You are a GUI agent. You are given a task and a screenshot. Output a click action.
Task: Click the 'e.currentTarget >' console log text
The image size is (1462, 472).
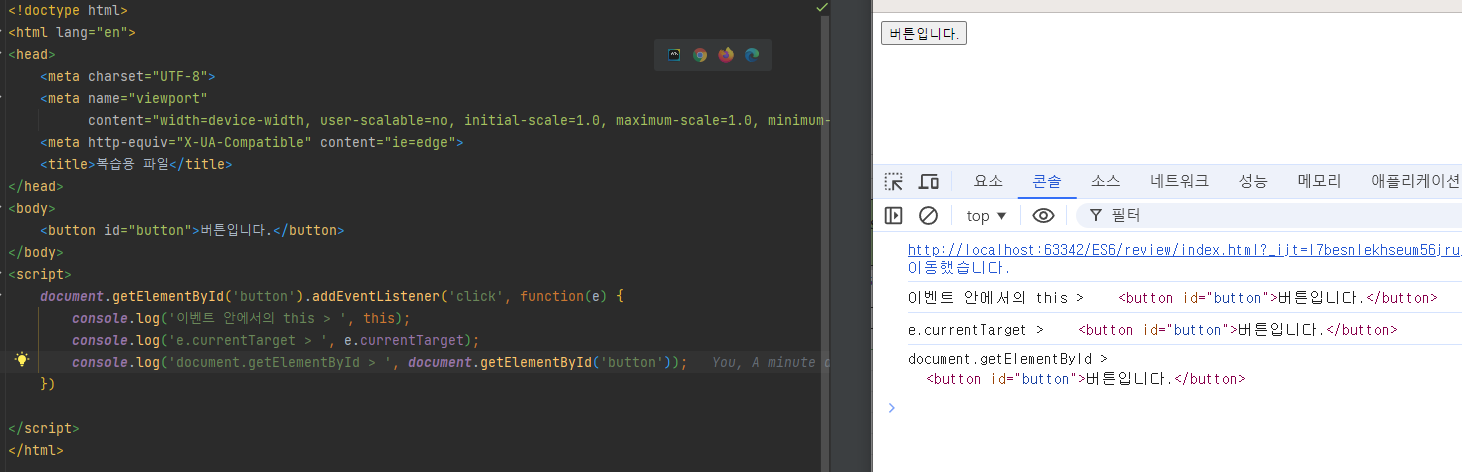pyautogui.click(x=975, y=330)
